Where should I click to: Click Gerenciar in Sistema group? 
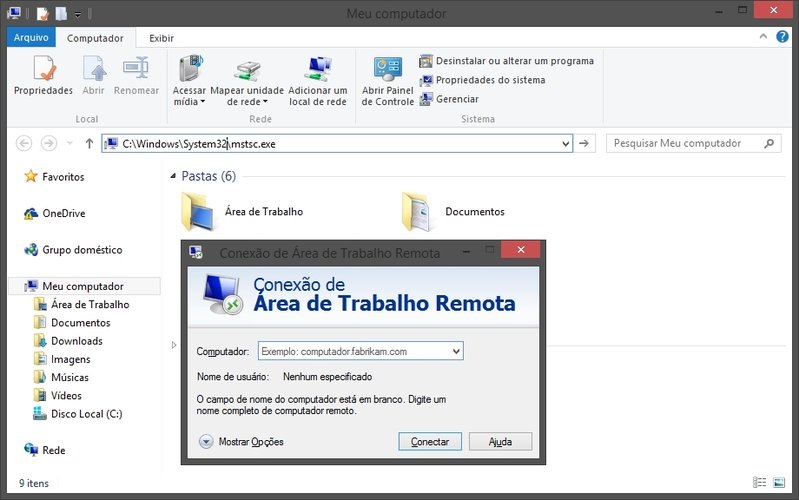(x=449, y=99)
